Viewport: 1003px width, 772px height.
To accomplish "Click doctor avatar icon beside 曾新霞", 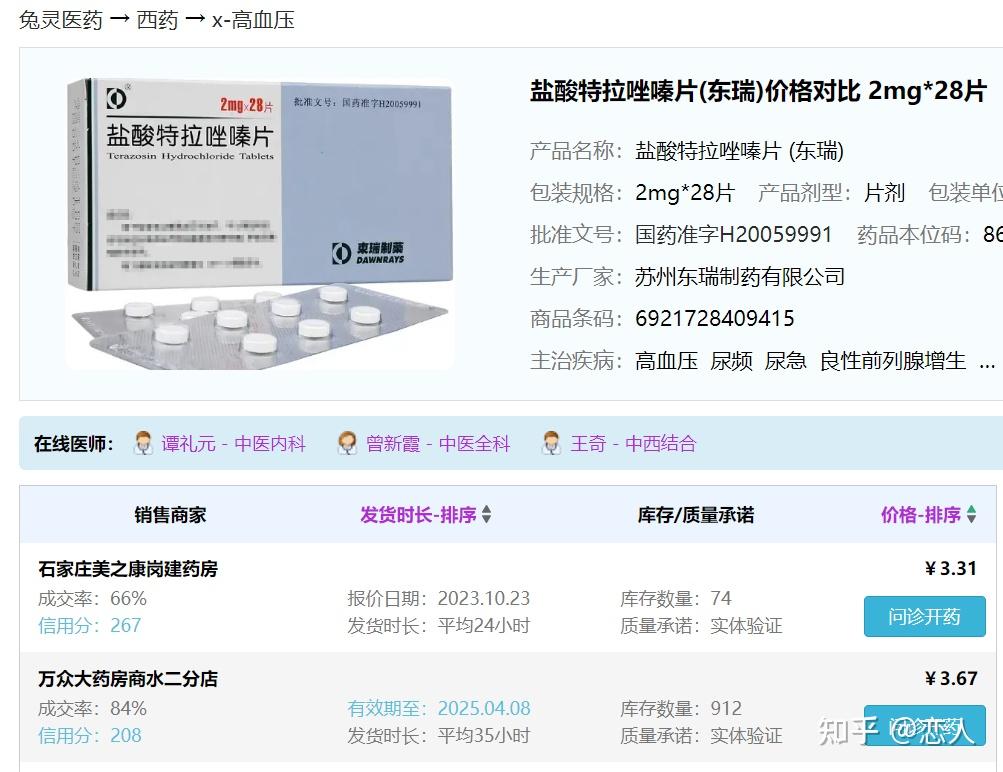I will pos(347,443).
